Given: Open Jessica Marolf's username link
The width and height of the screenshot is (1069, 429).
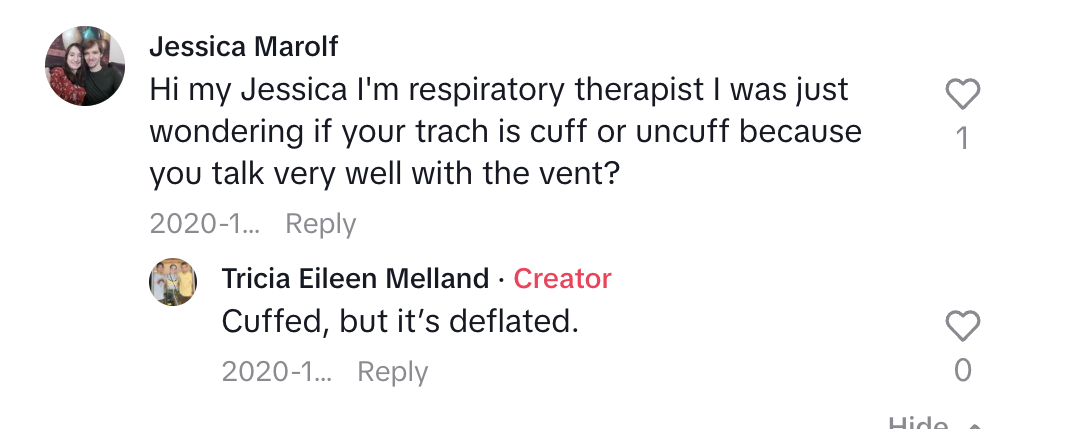Looking at the screenshot, I should (243, 47).
